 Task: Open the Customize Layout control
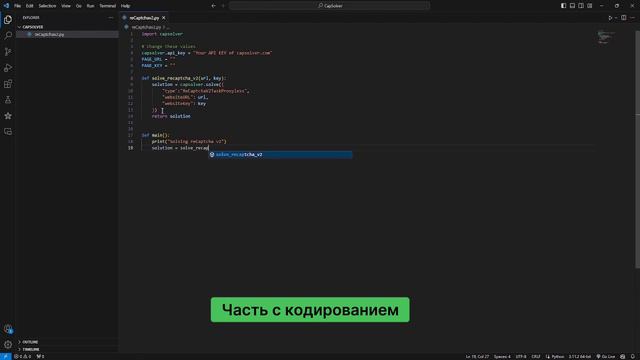pyautogui.click(x=590, y=6)
